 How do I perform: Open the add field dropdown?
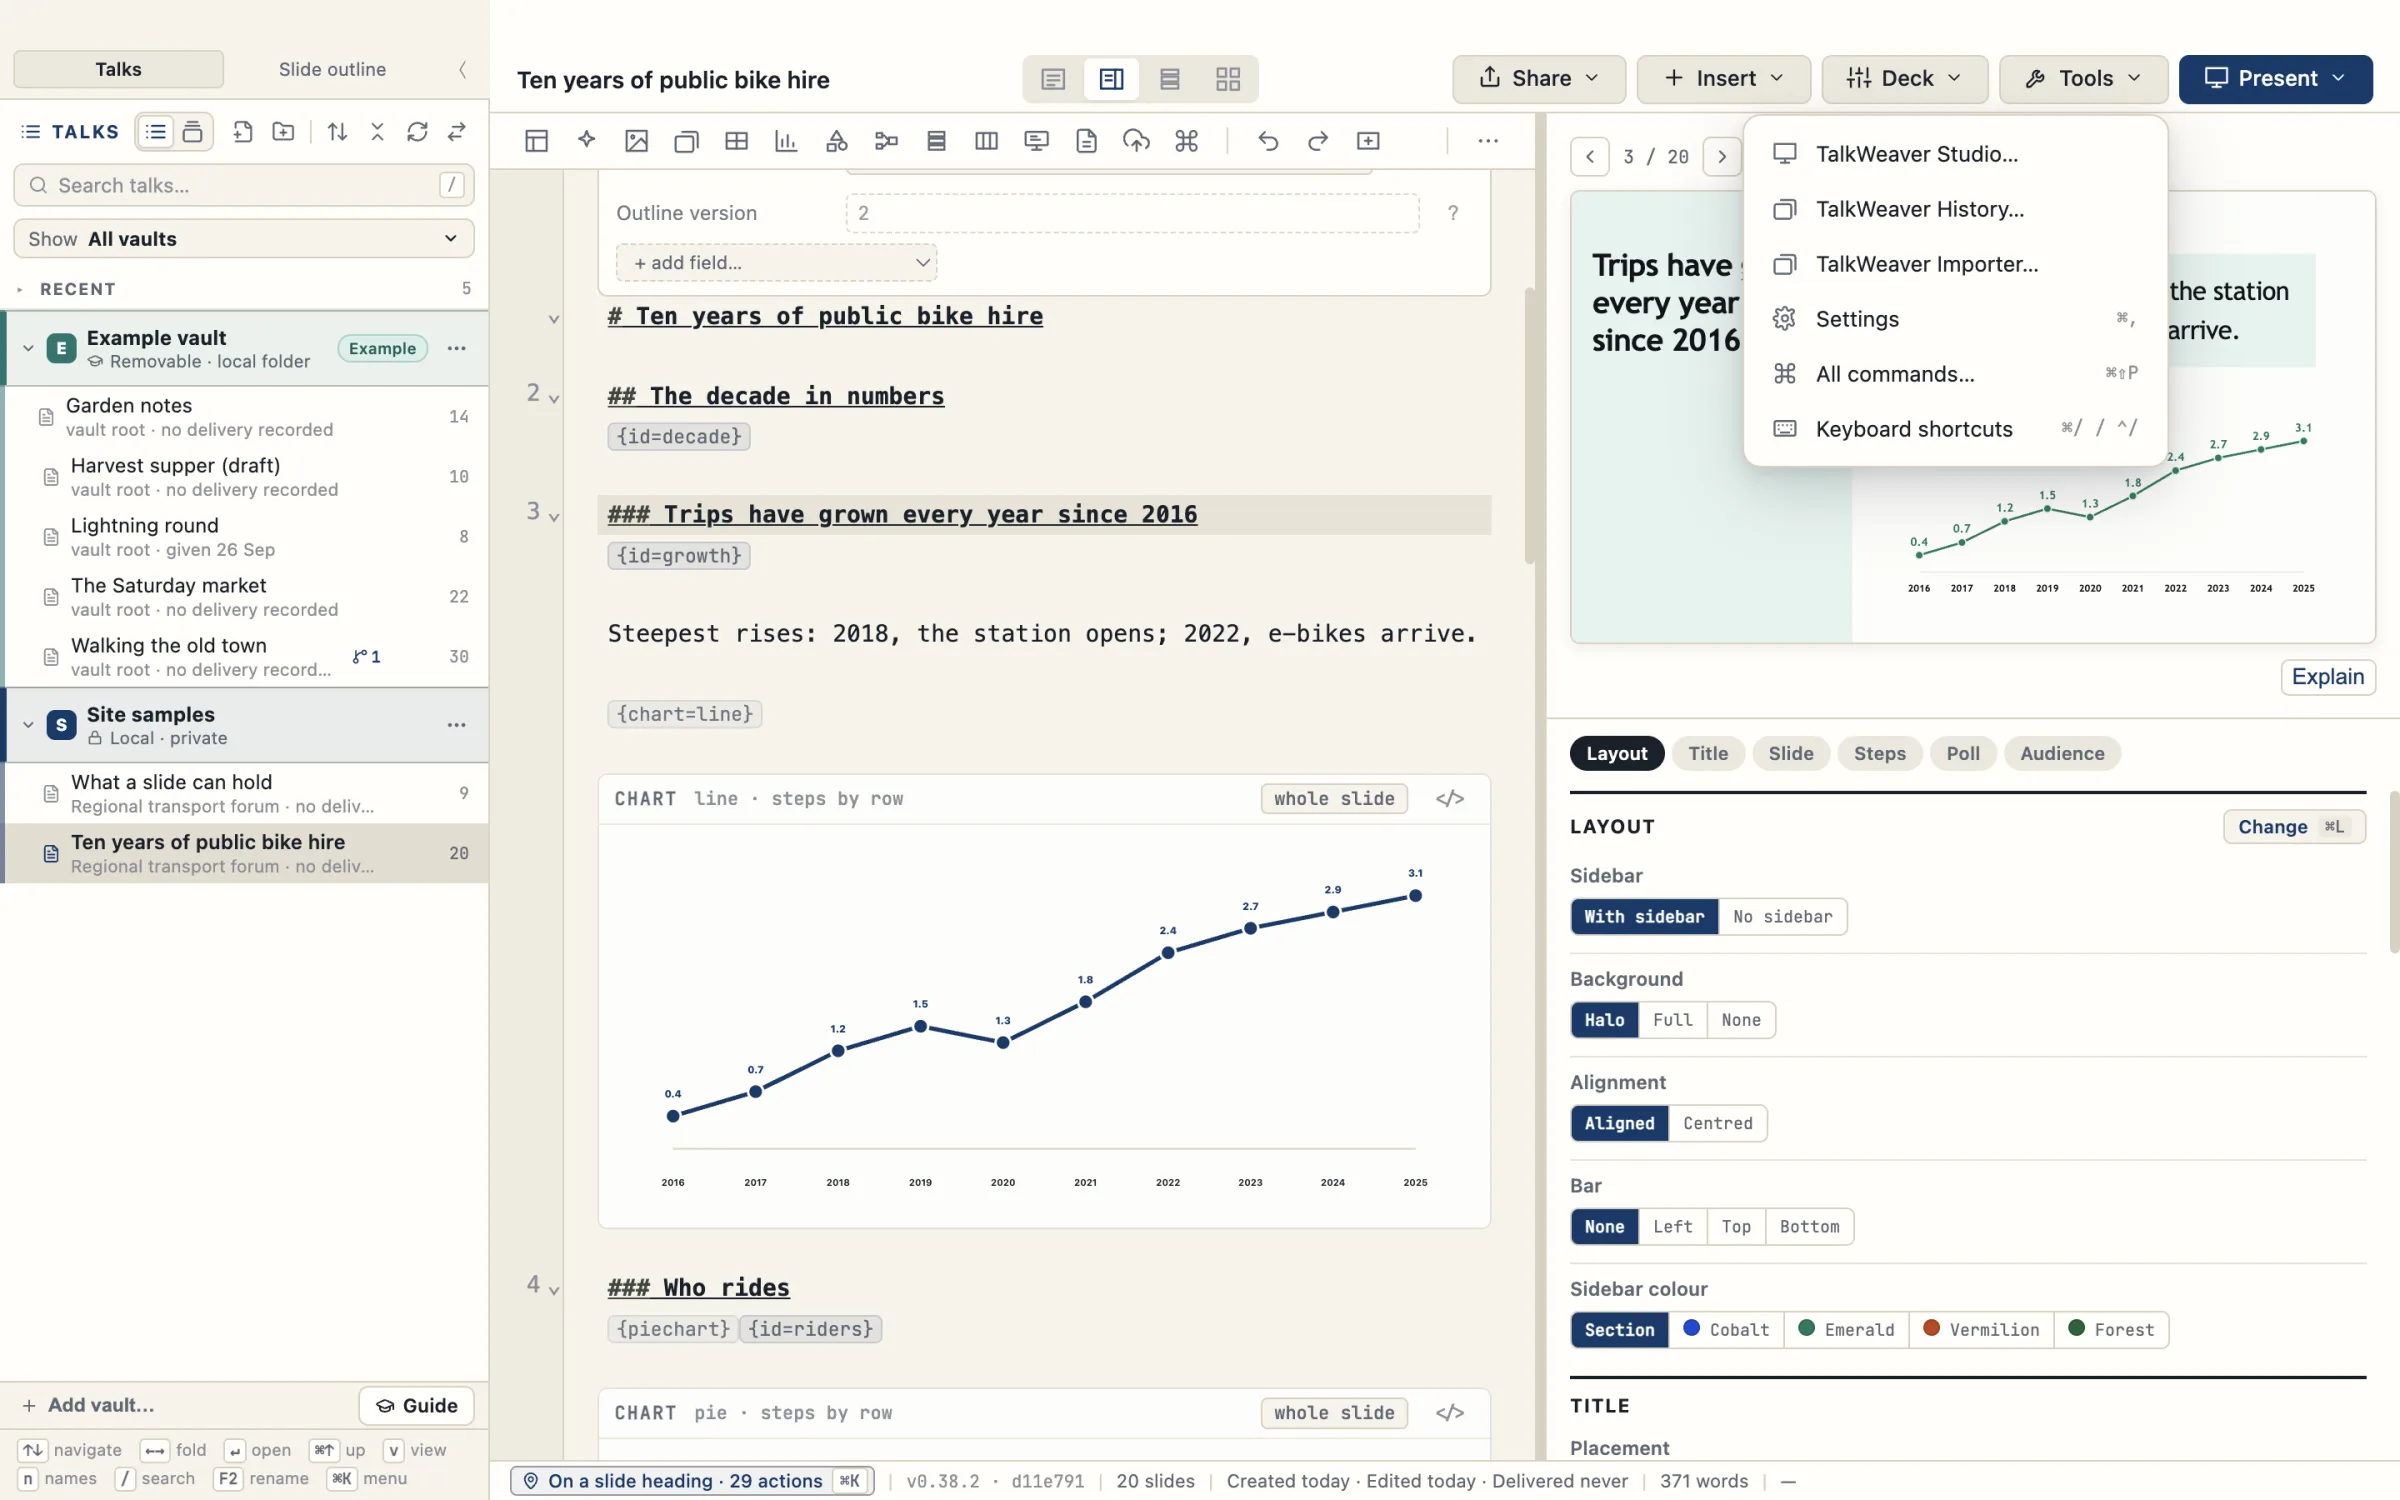[x=777, y=263]
